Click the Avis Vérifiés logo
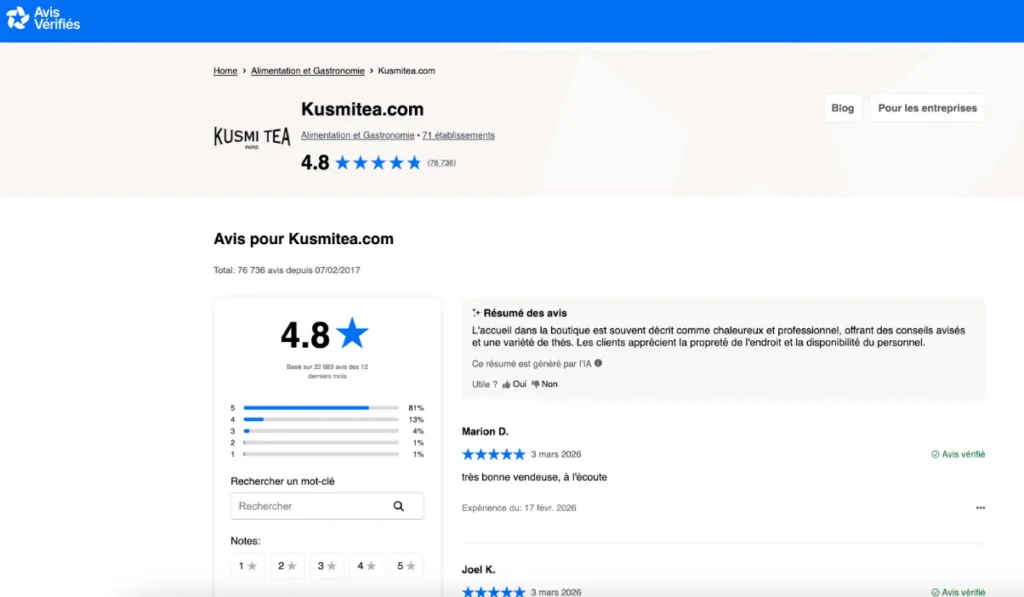The image size is (1024, 597). (x=44, y=18)
